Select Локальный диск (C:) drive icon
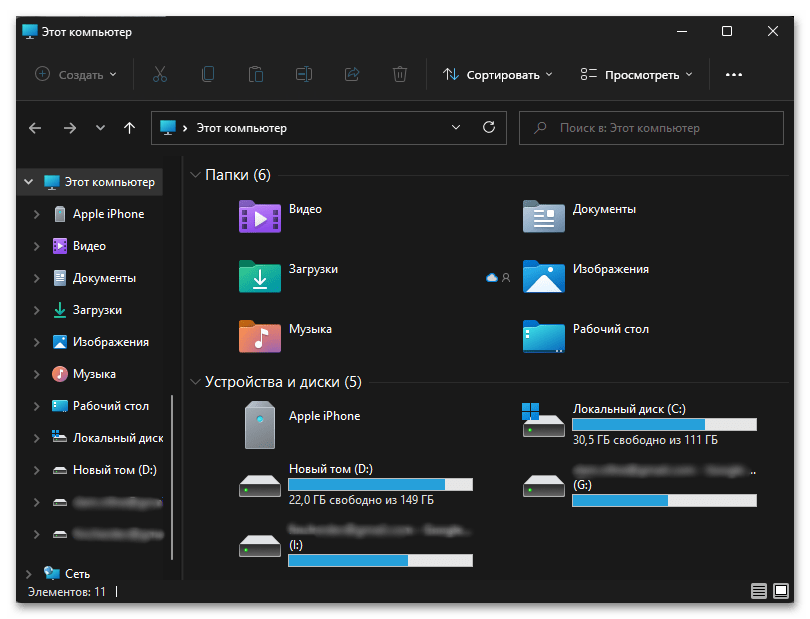Image resolution: width=810 pixels, height=619 pixels. click(x=543, y=421)
